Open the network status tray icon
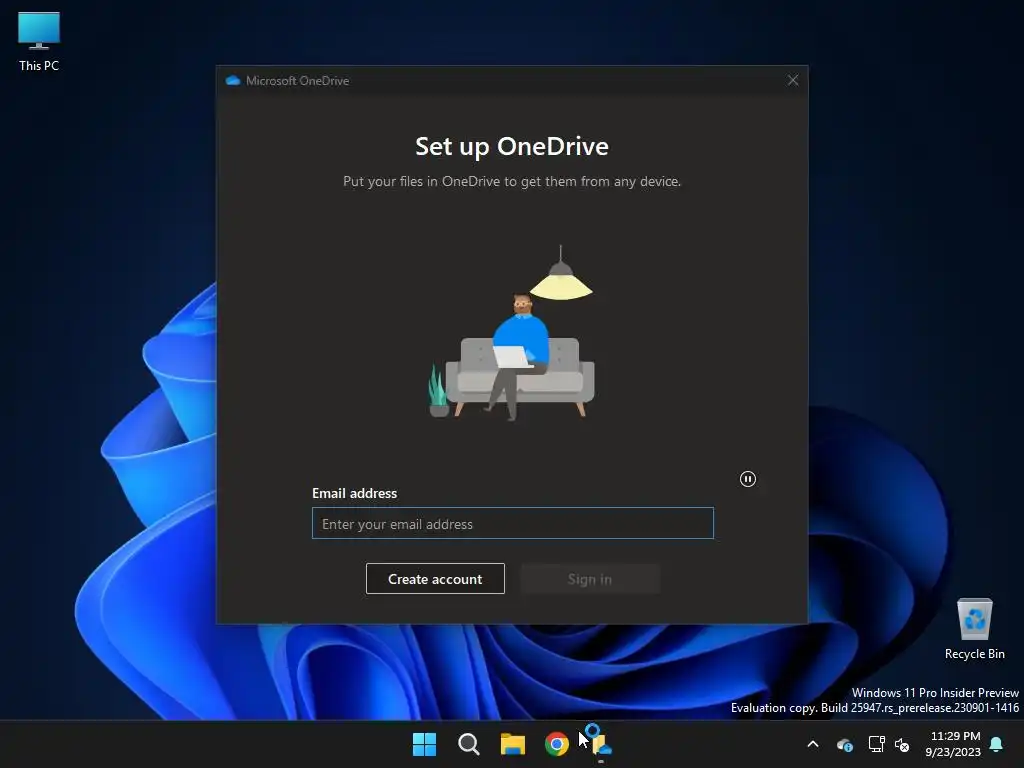This screenshot has width=1024, height=768. [876, 744]
